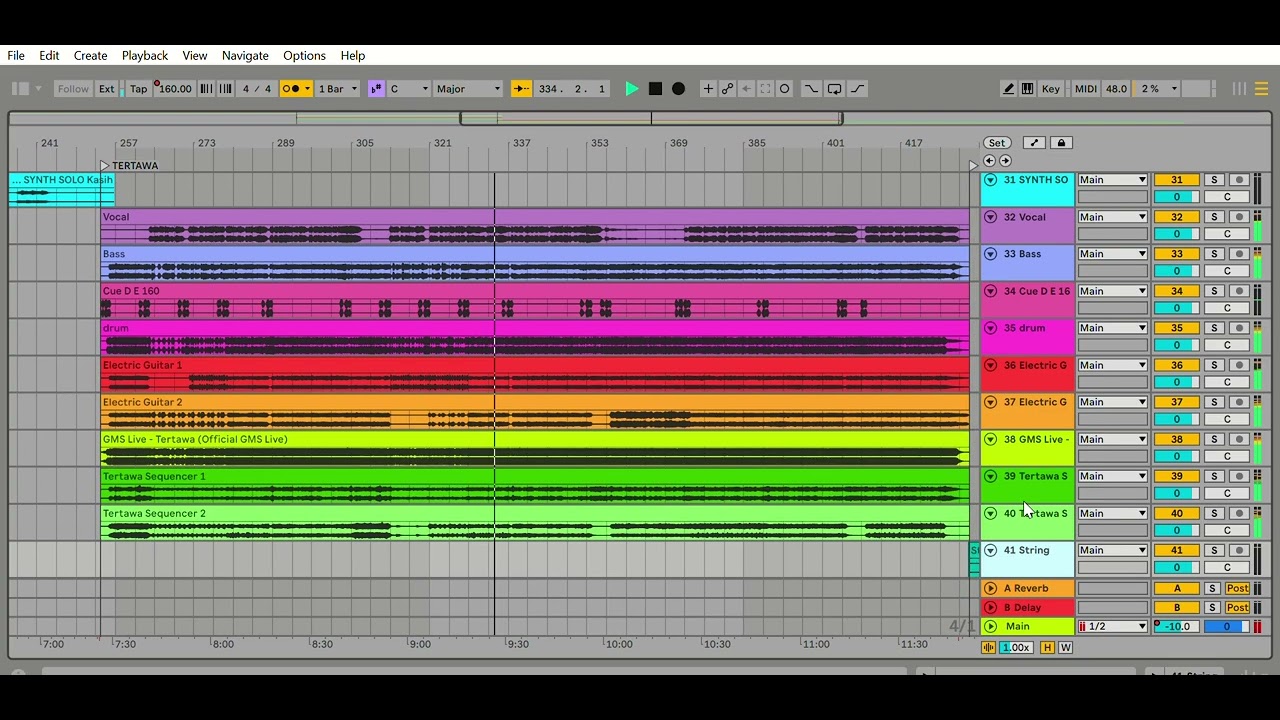Adjust track 33 Bass volume slider
This screenshot has width=1280, height=720.
1176,271
